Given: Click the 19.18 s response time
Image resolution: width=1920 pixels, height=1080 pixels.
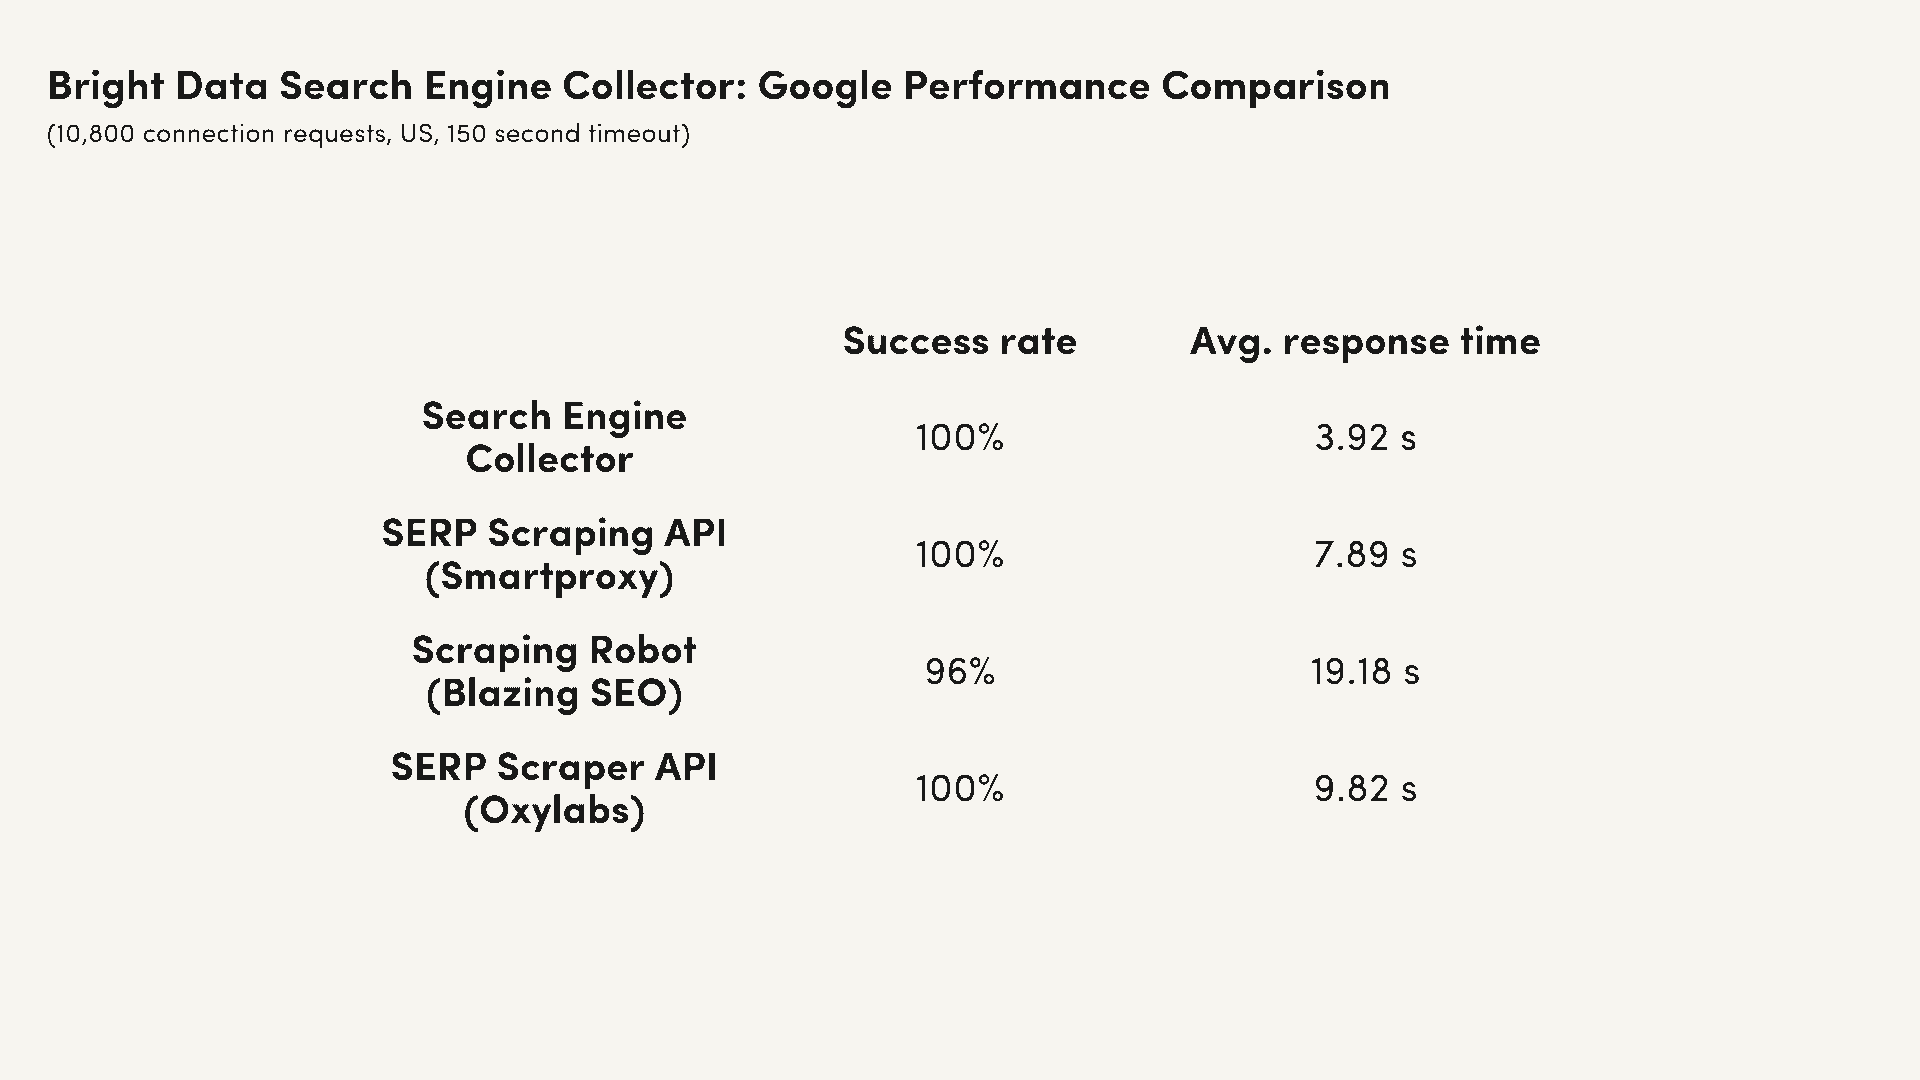Looking at the screenshot, I should click(x=1365, y=672).
